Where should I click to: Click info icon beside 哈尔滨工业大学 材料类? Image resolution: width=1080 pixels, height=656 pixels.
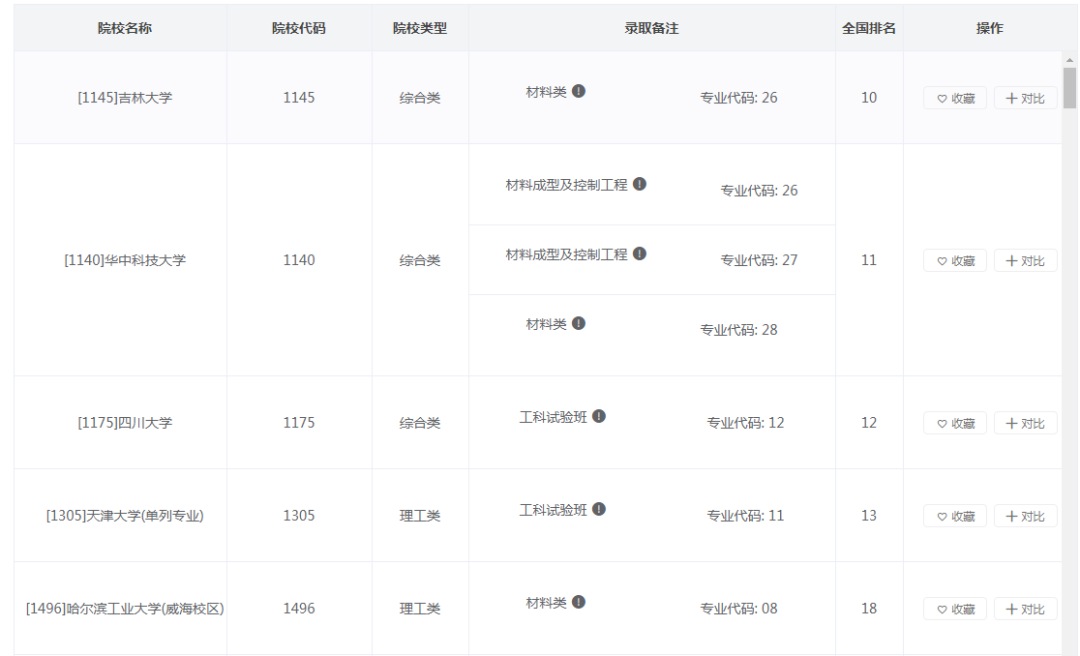click(x=579, y=603)
